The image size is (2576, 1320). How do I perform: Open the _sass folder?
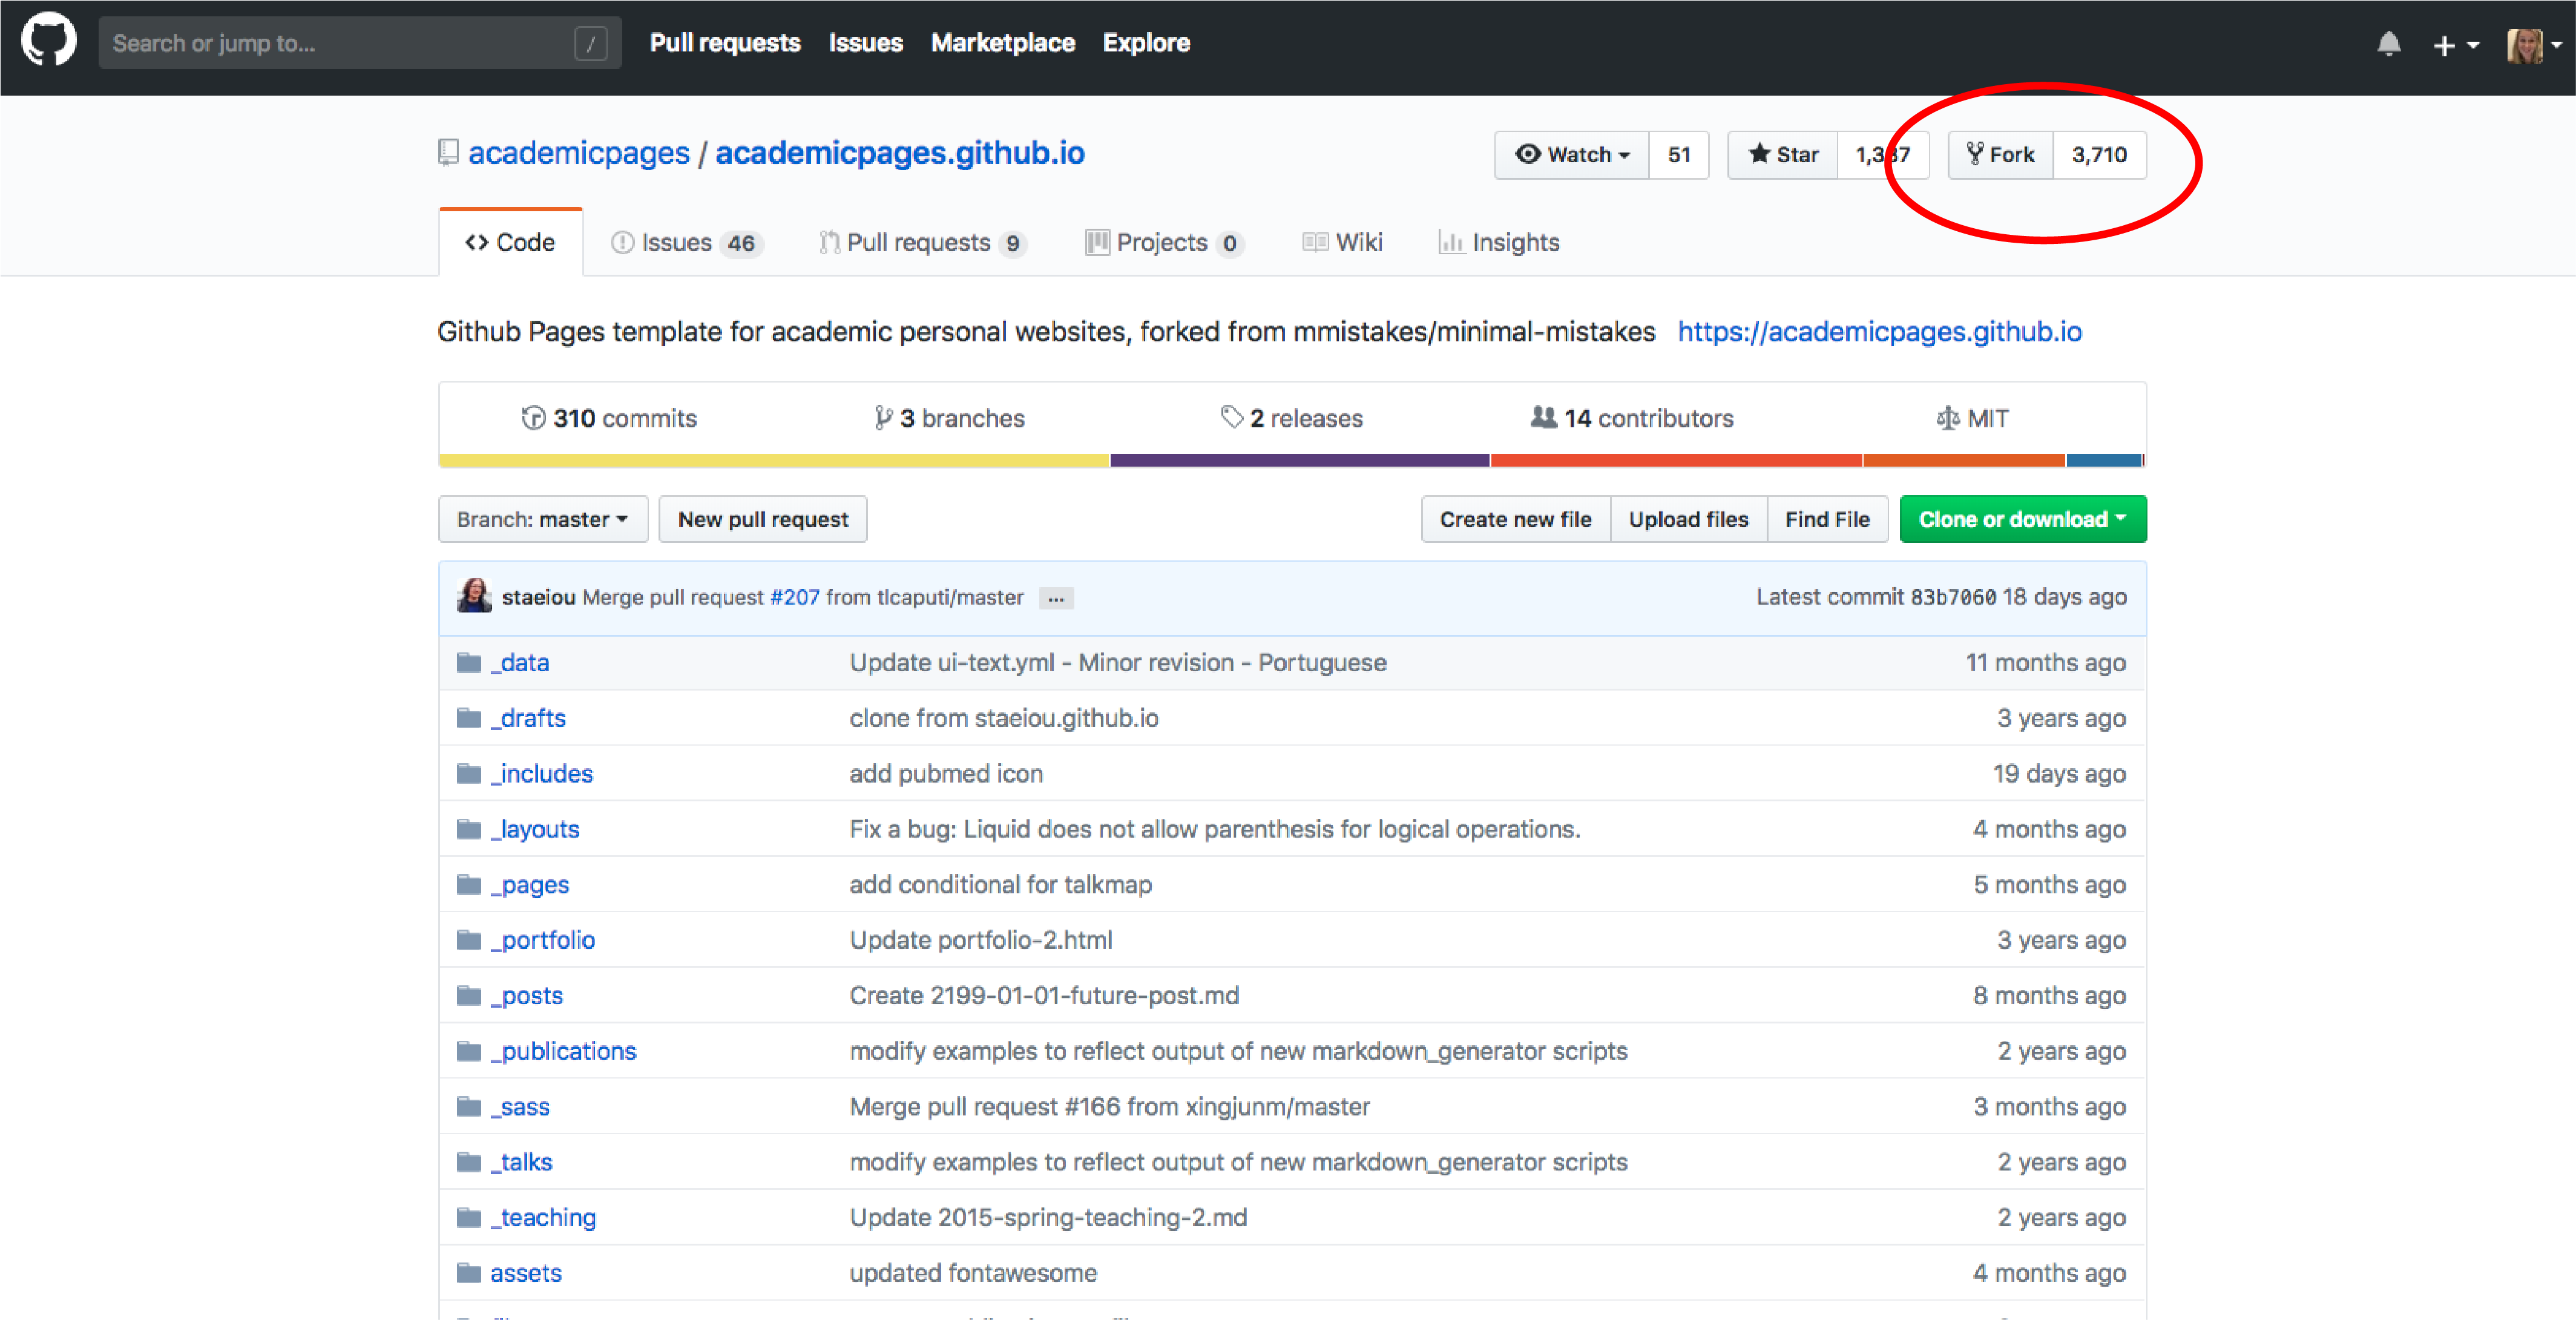tap(520, 1106)
